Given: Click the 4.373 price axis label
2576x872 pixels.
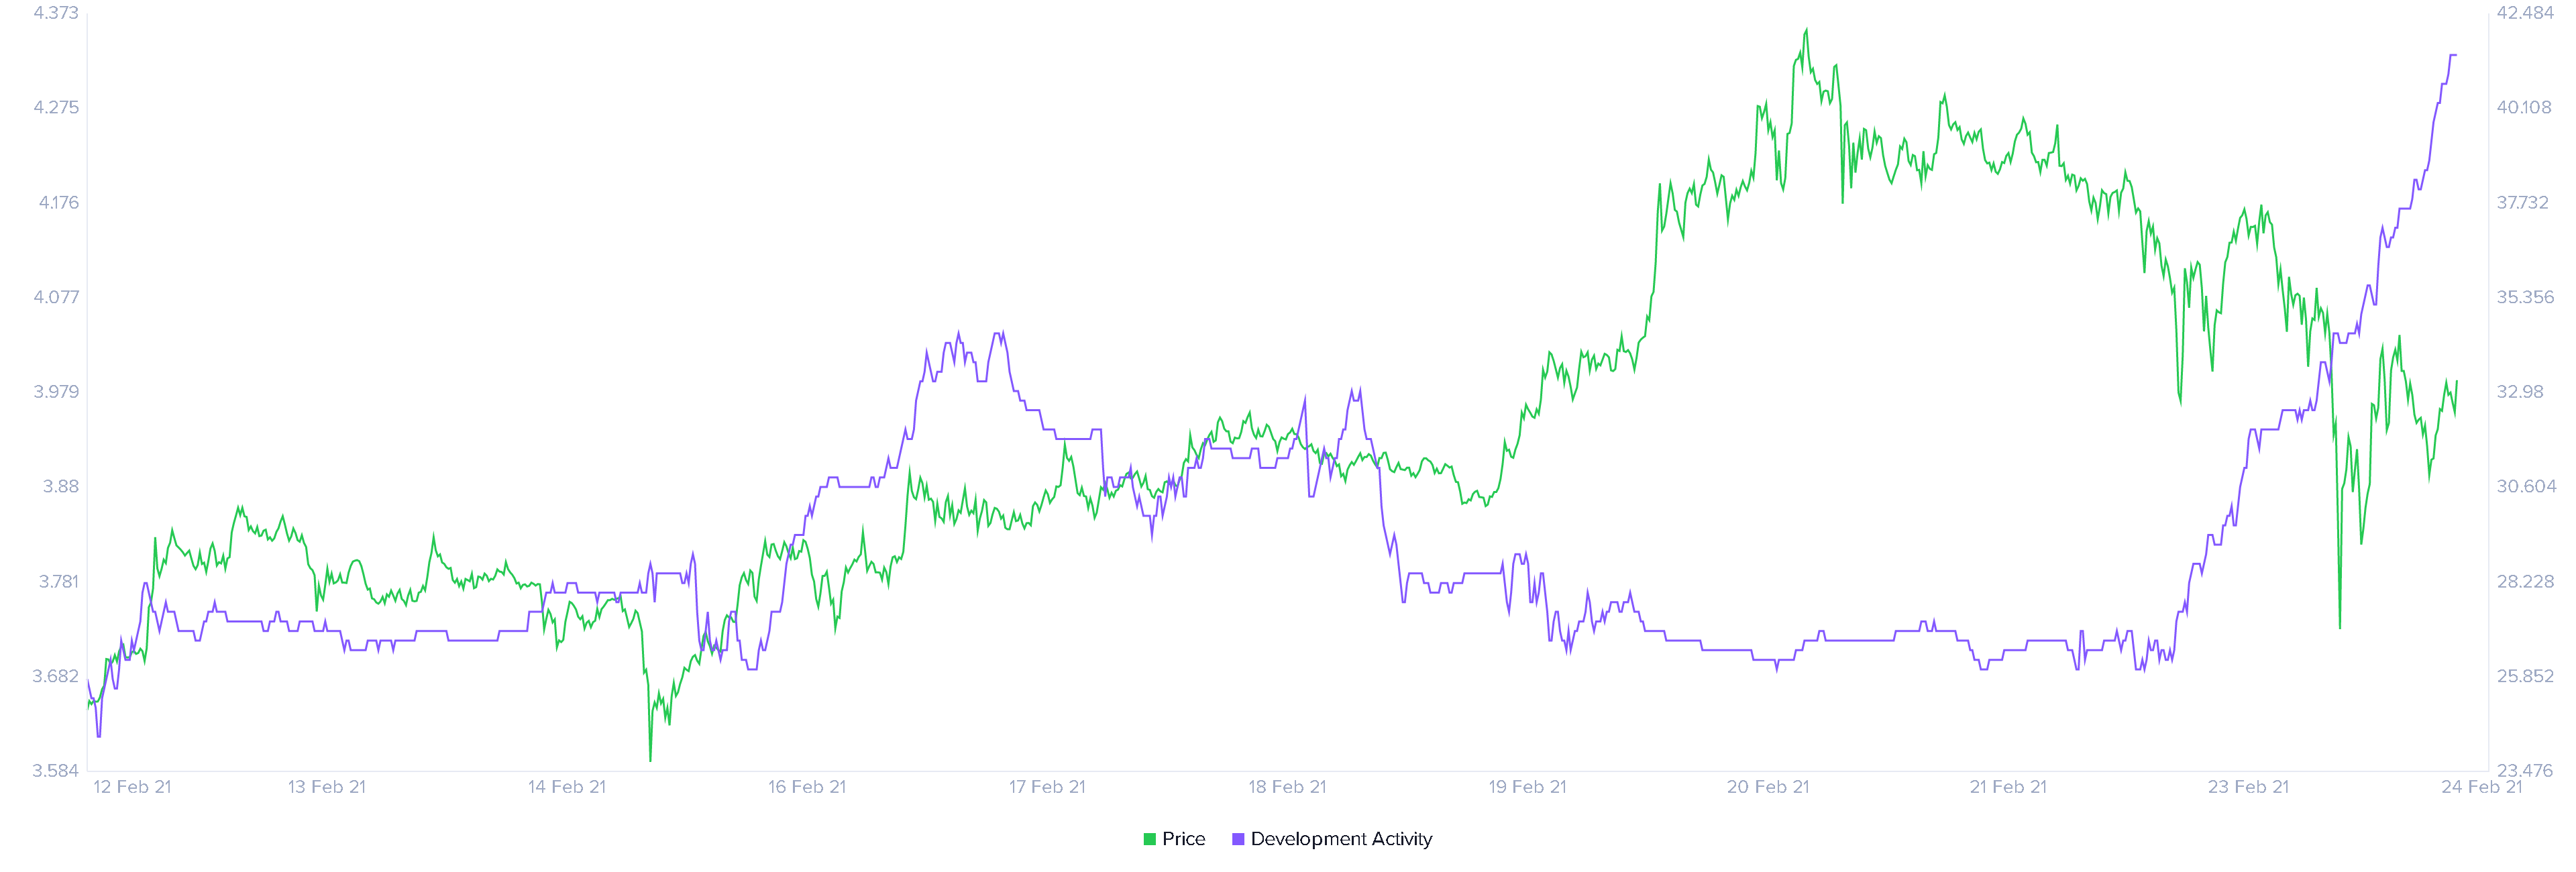Looking at the screenshot, I should coord(56,13).
